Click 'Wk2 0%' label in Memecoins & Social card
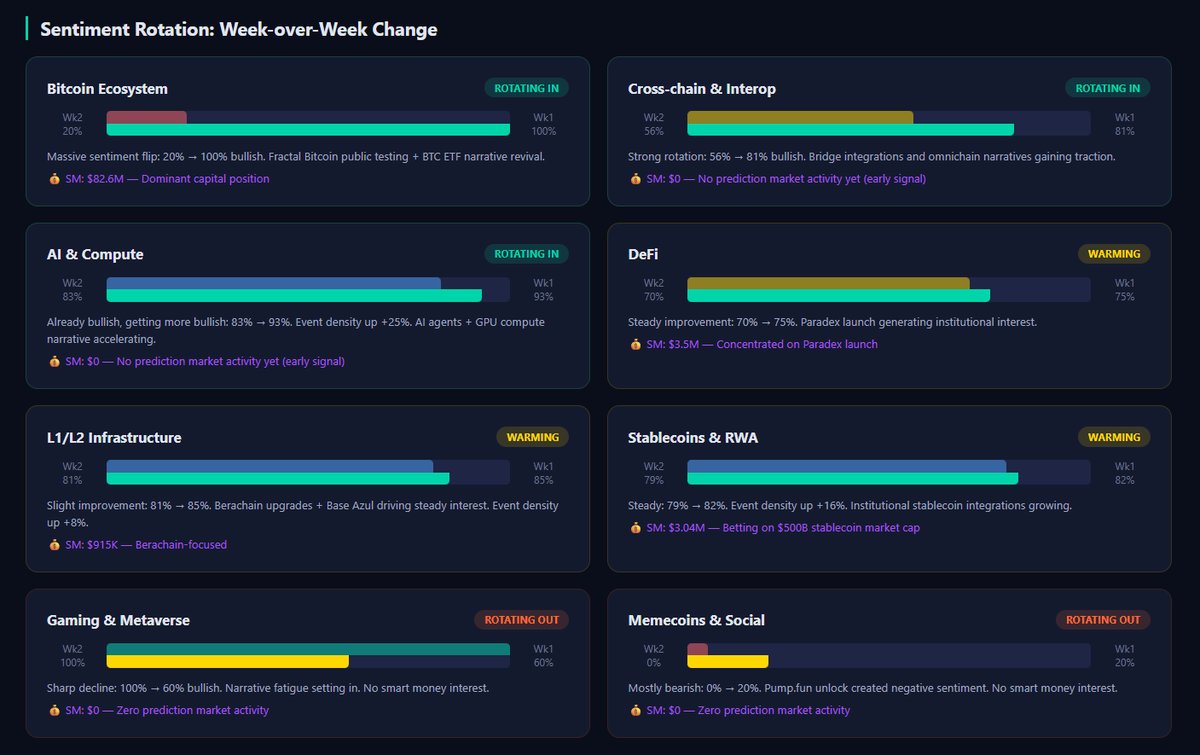The width and height of the screenshot is (1200, 755). [x=653, y=656]
